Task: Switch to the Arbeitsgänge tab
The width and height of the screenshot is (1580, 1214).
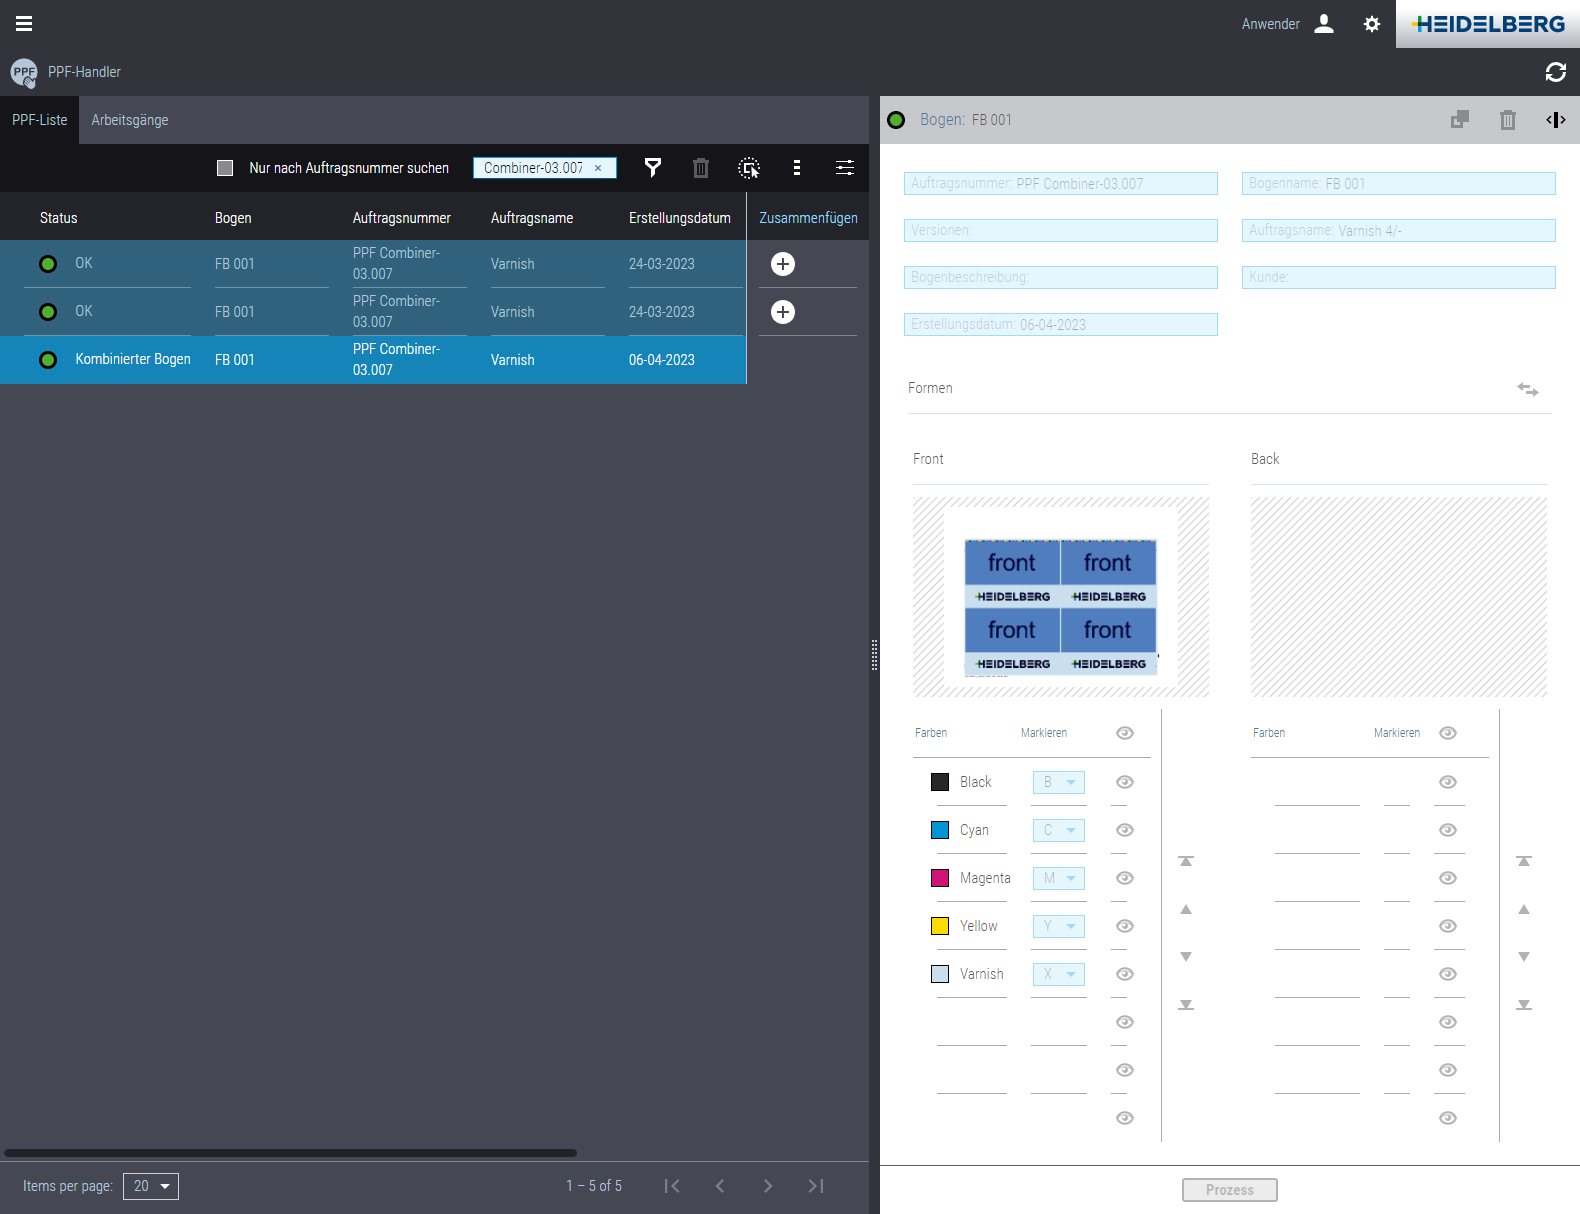Action: pos(130,120)
